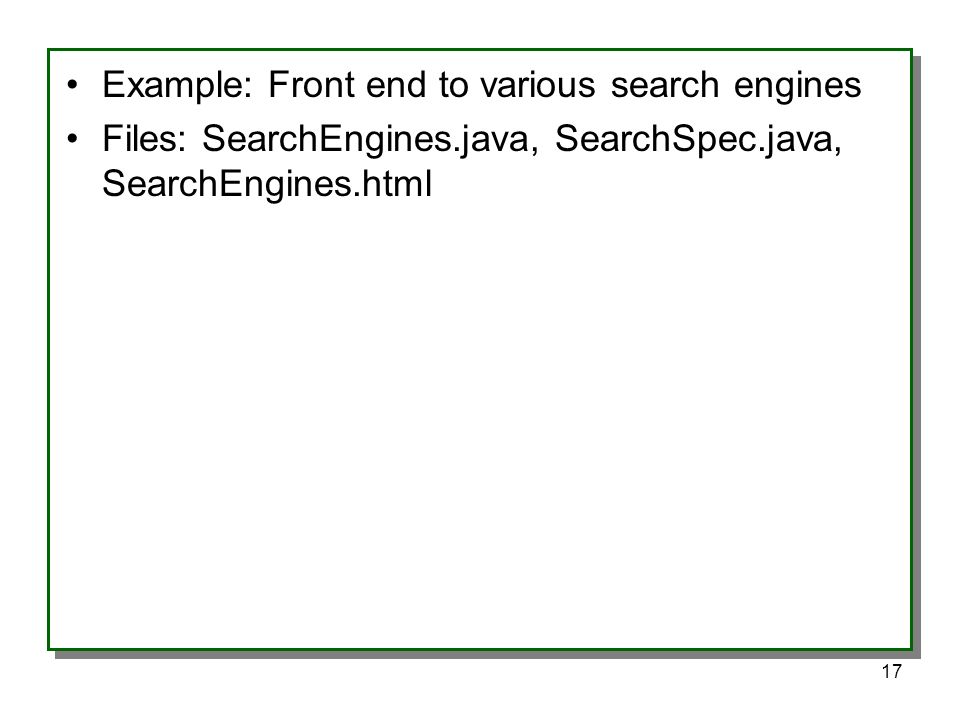This screenshot has height=720, width=960.
Task: Click the empty white area of the slide body
Action: tap(480, 422)
